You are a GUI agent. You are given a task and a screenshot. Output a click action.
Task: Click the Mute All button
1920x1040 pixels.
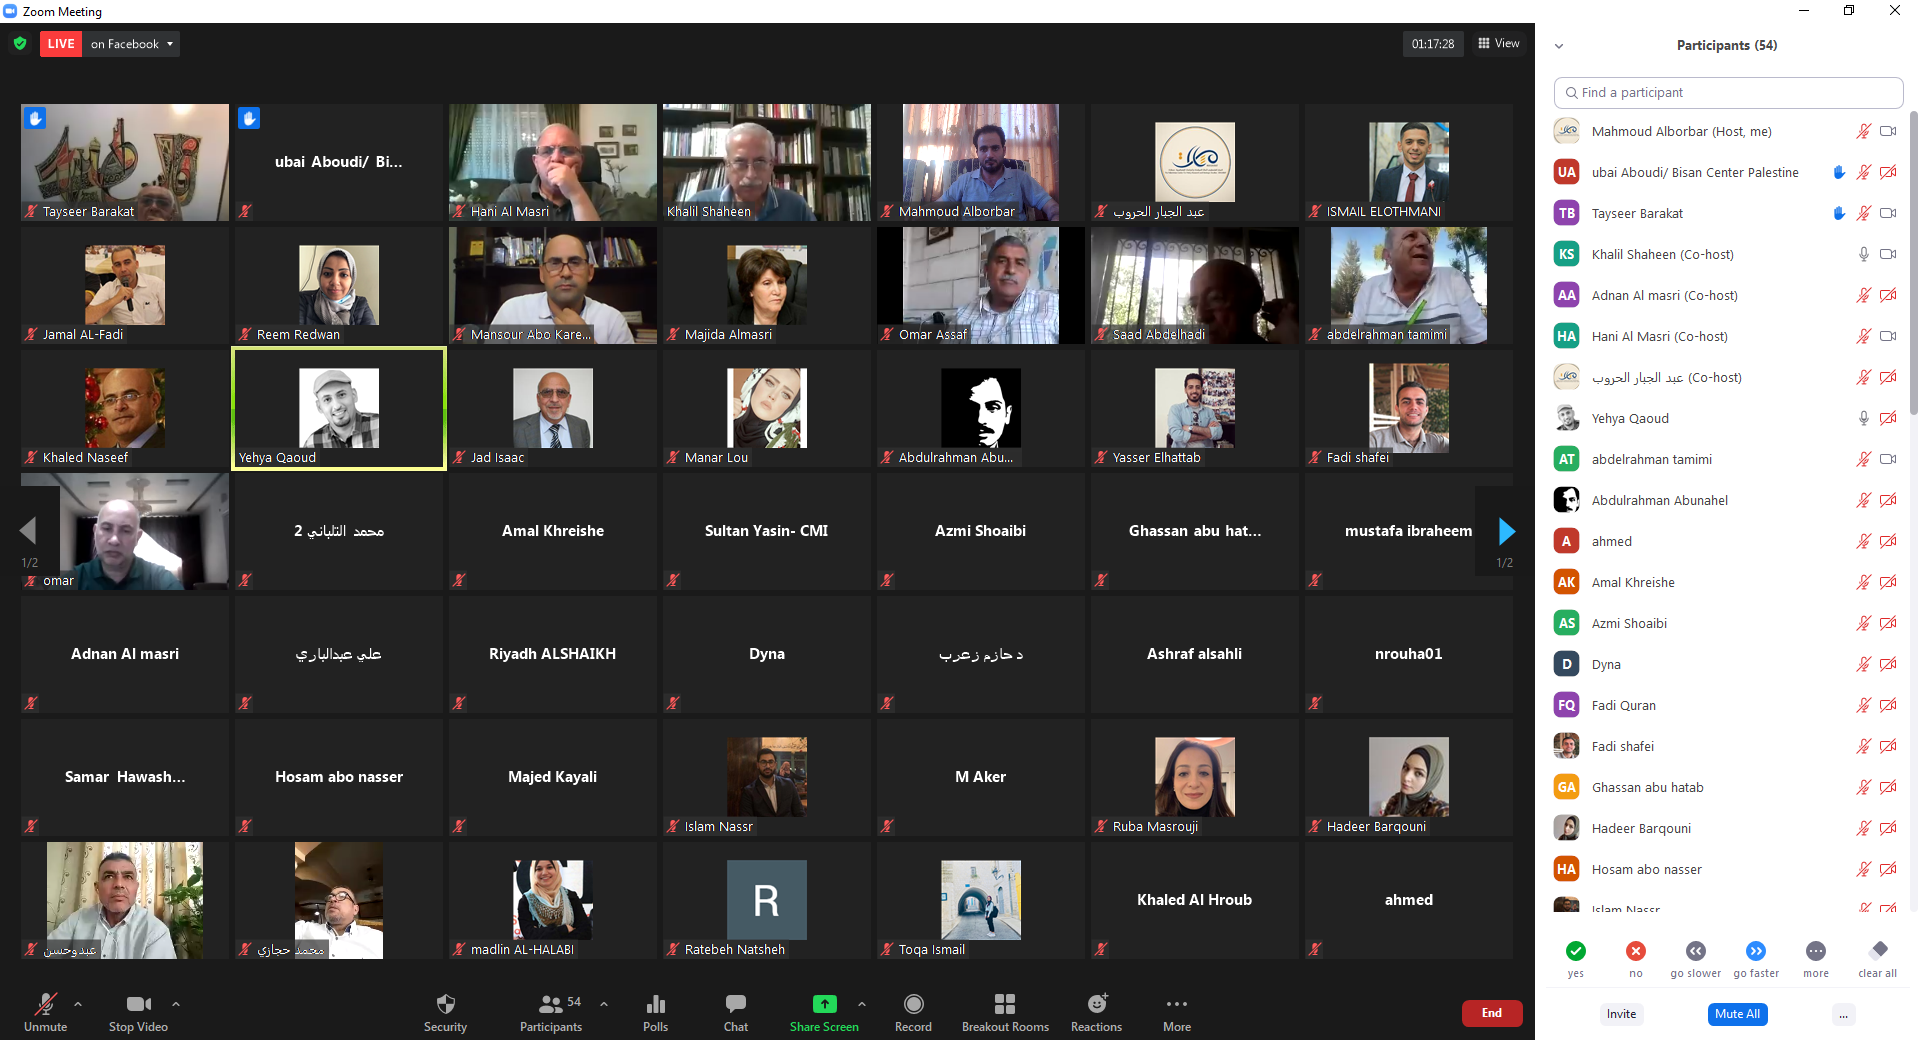pyautogui.click(x=1737, y=1014)
